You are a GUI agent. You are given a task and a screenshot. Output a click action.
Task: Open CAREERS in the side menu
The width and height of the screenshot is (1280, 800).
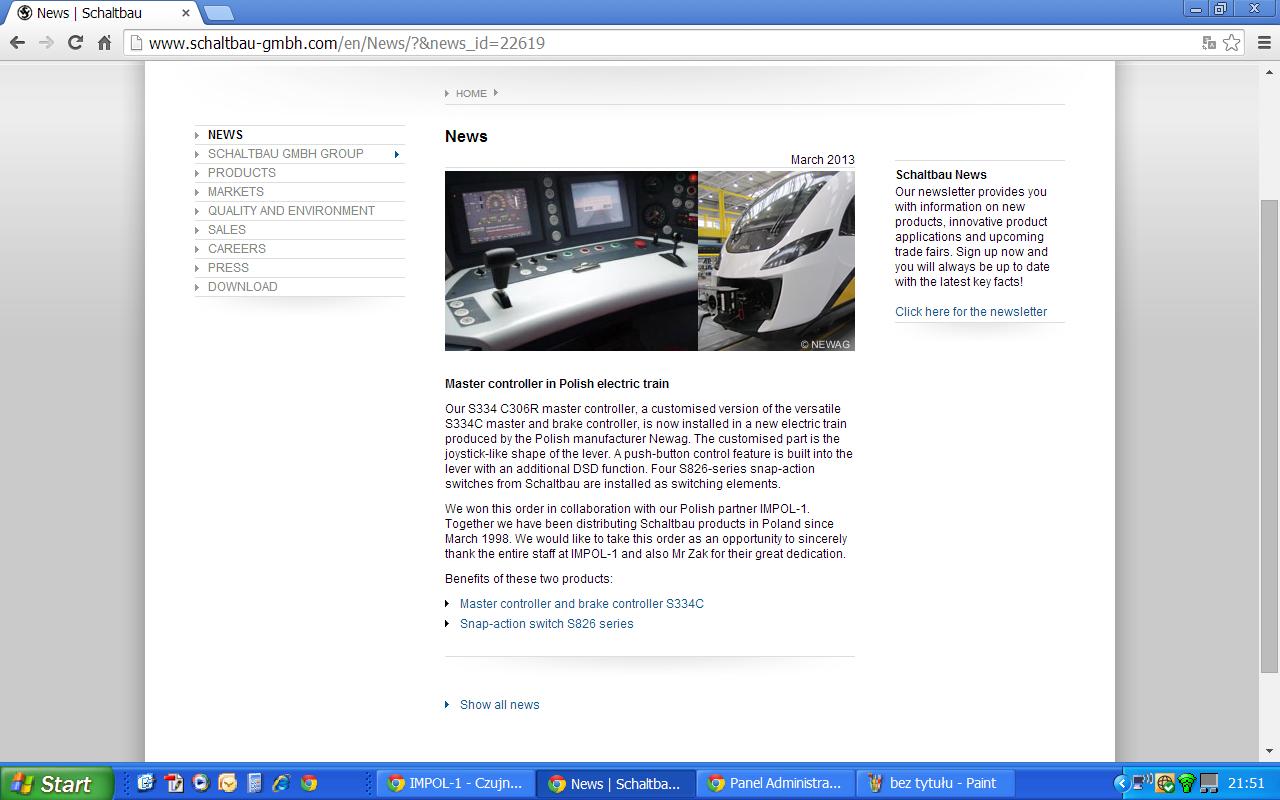tap(237, 248)
